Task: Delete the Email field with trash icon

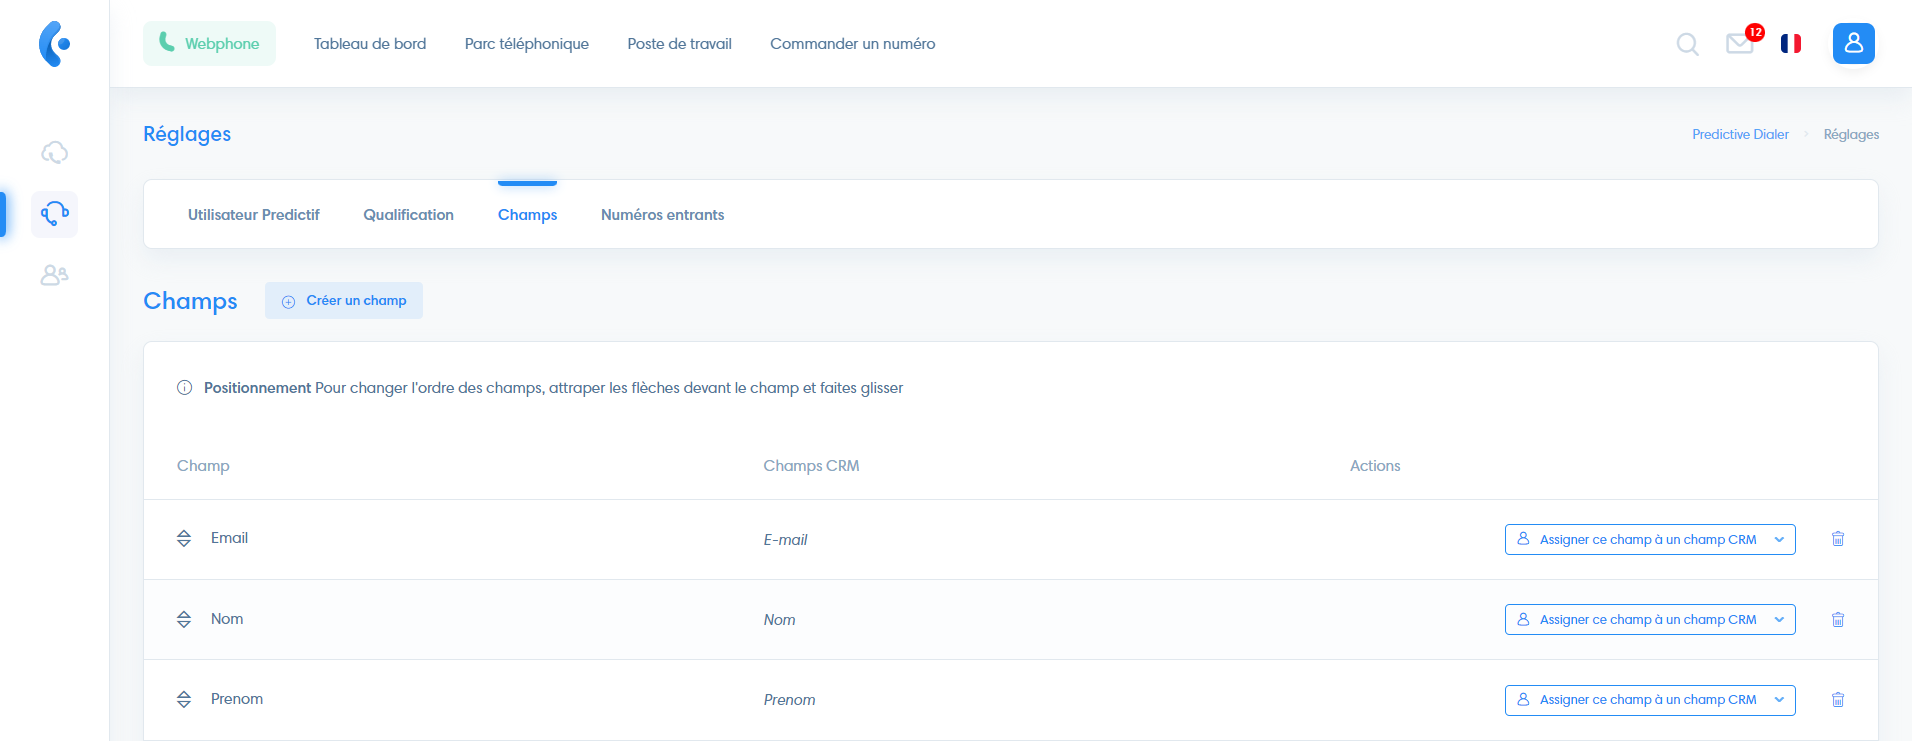Action: [1837, 539]
